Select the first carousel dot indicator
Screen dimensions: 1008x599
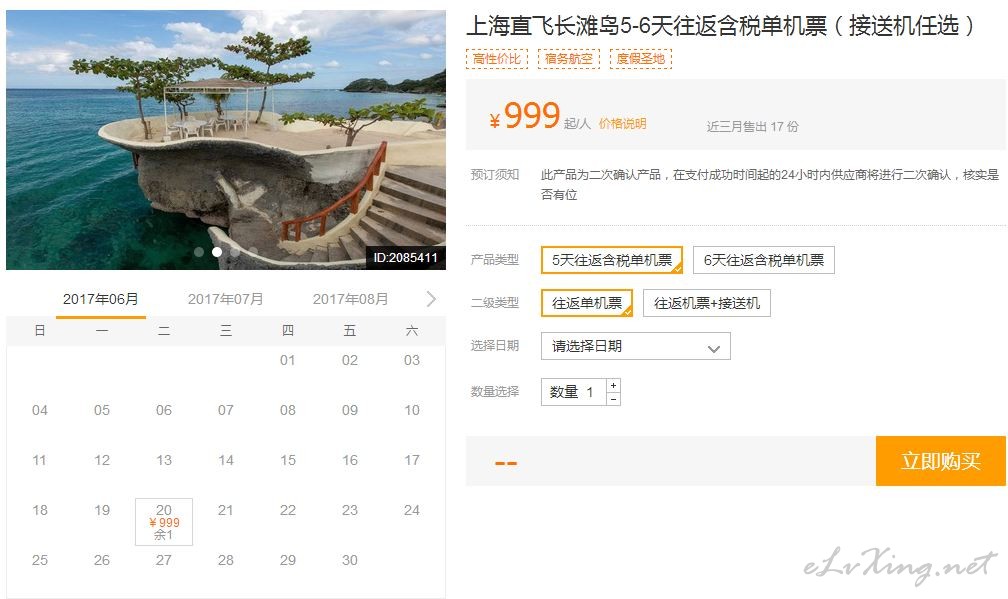tap(199, 252)
